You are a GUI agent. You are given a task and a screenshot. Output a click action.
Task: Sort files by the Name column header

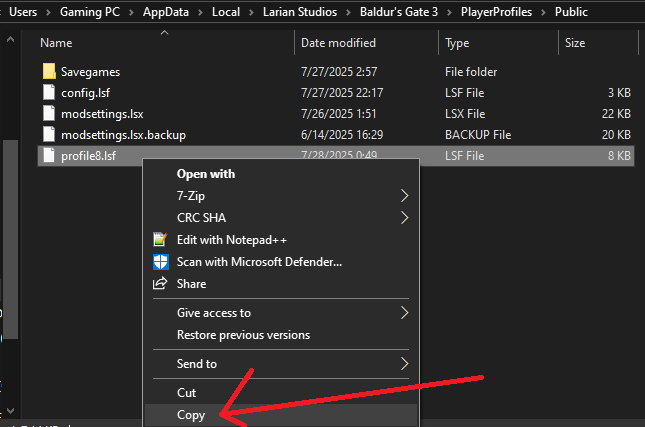click(57, 43)
